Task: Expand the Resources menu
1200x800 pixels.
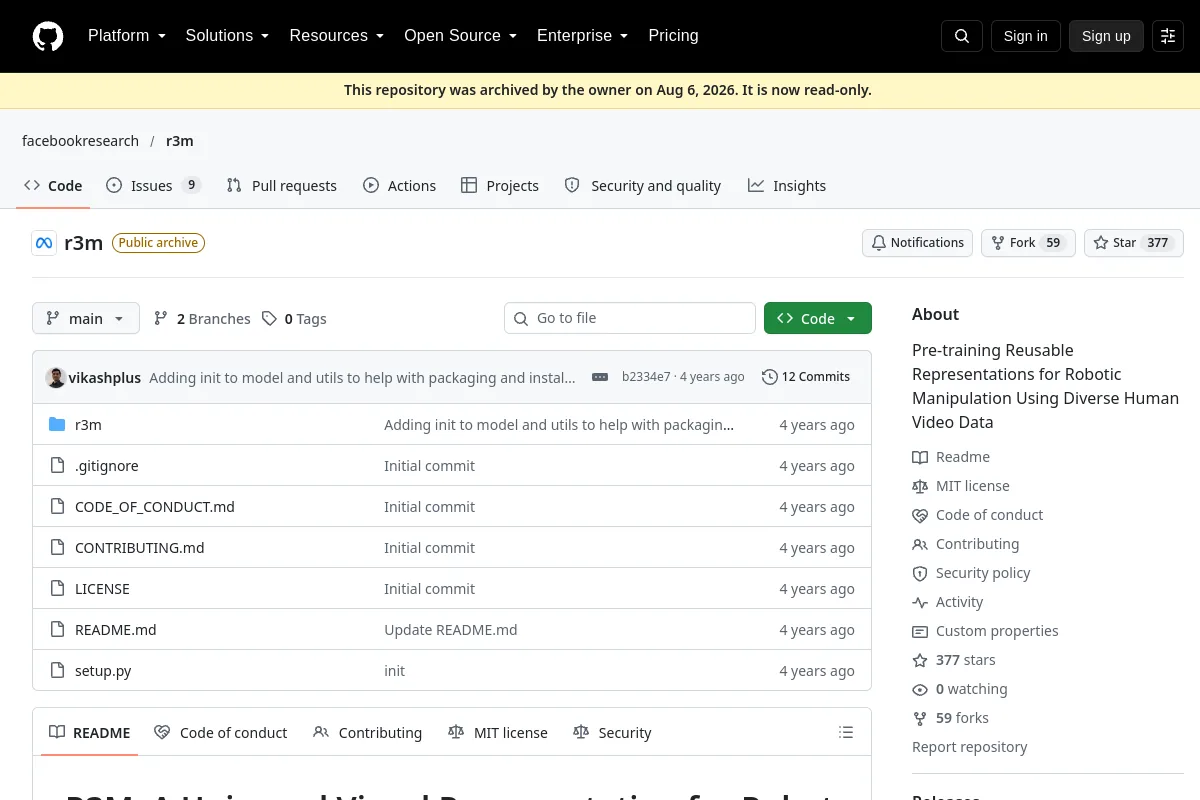Action: [x=337, y=36]
